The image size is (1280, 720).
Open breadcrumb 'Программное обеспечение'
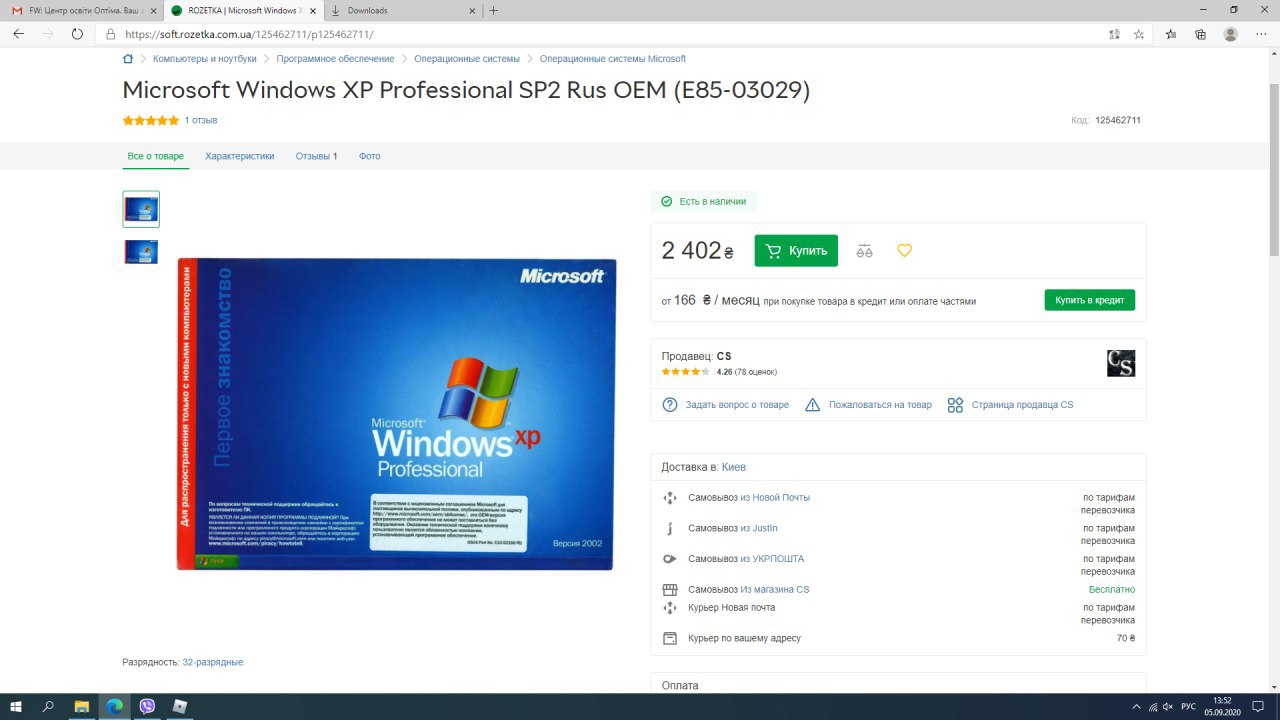[x=336, y=59]
